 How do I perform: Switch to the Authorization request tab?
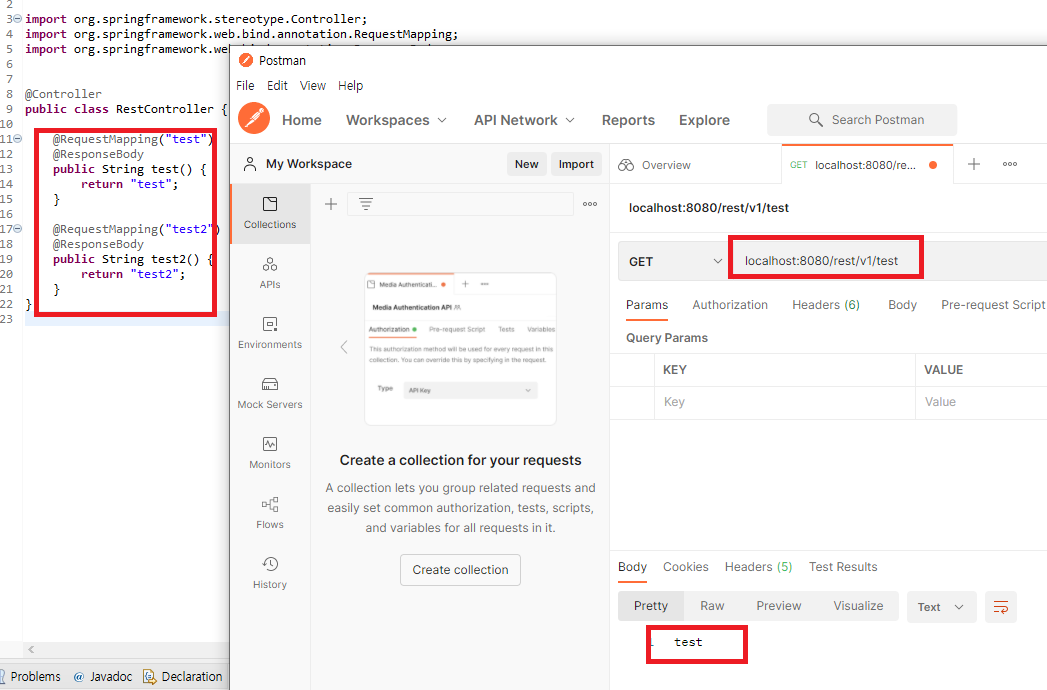point(730,305)
